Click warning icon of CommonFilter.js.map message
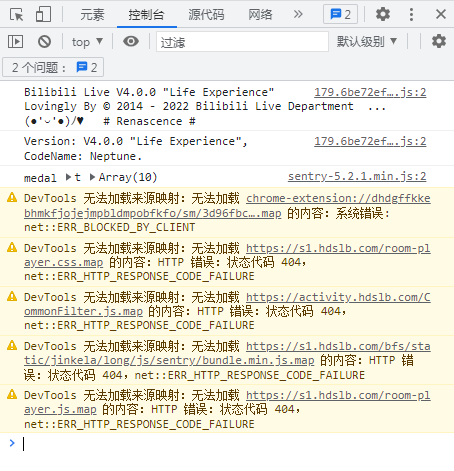The image size is (454, 471). 12,296
